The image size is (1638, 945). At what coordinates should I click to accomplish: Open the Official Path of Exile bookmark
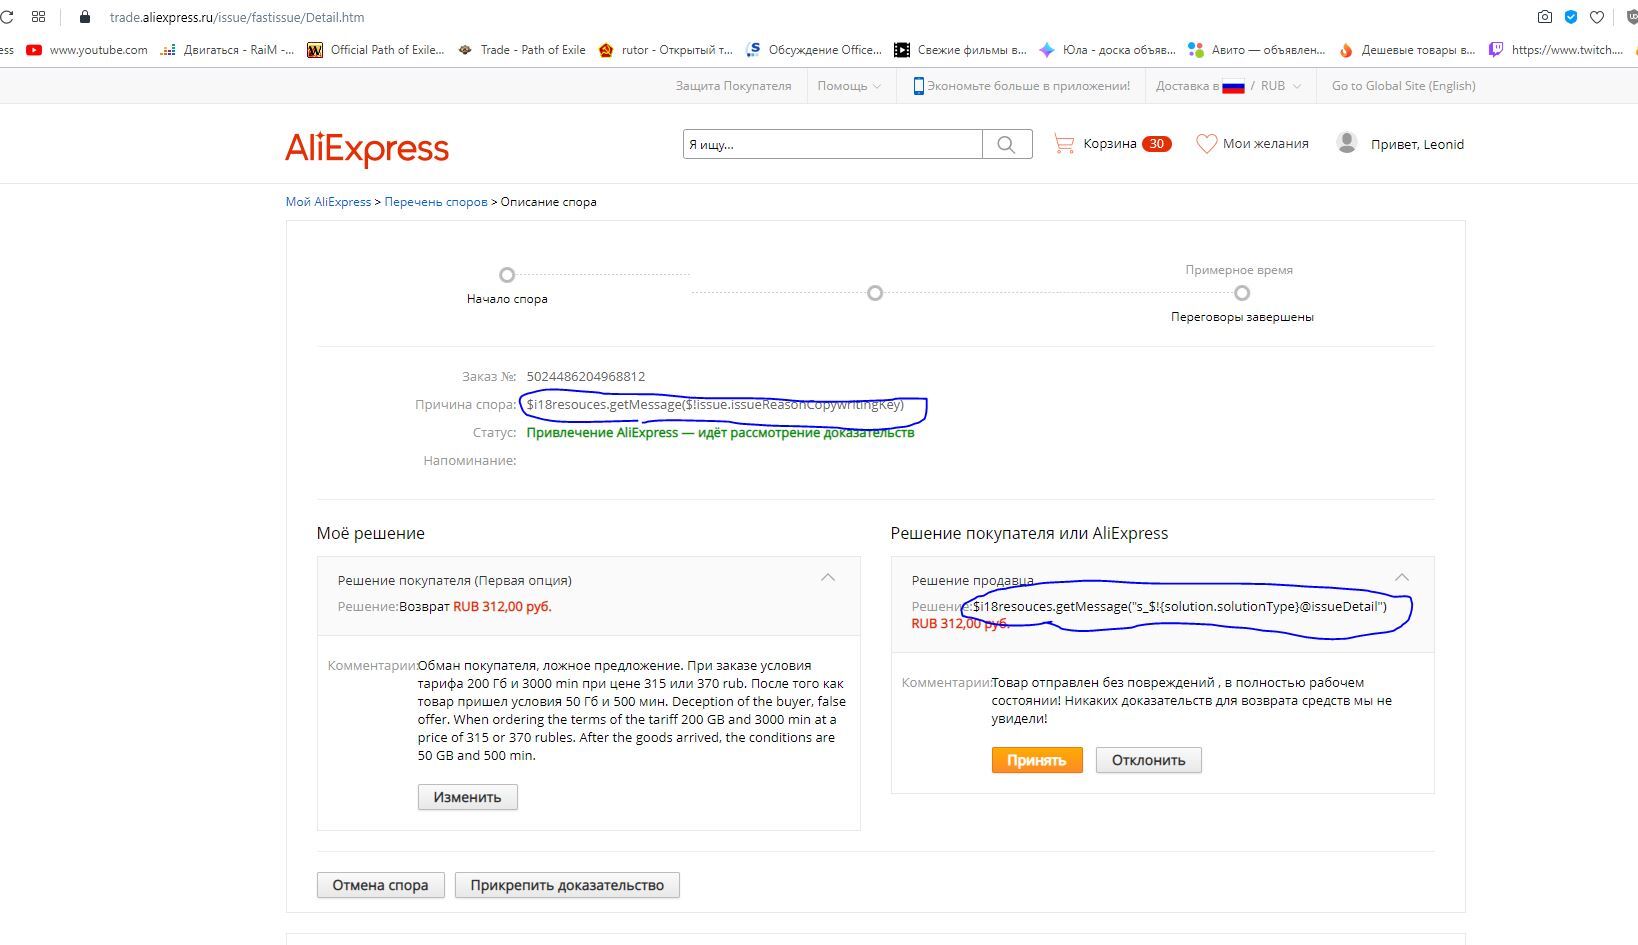375,50
